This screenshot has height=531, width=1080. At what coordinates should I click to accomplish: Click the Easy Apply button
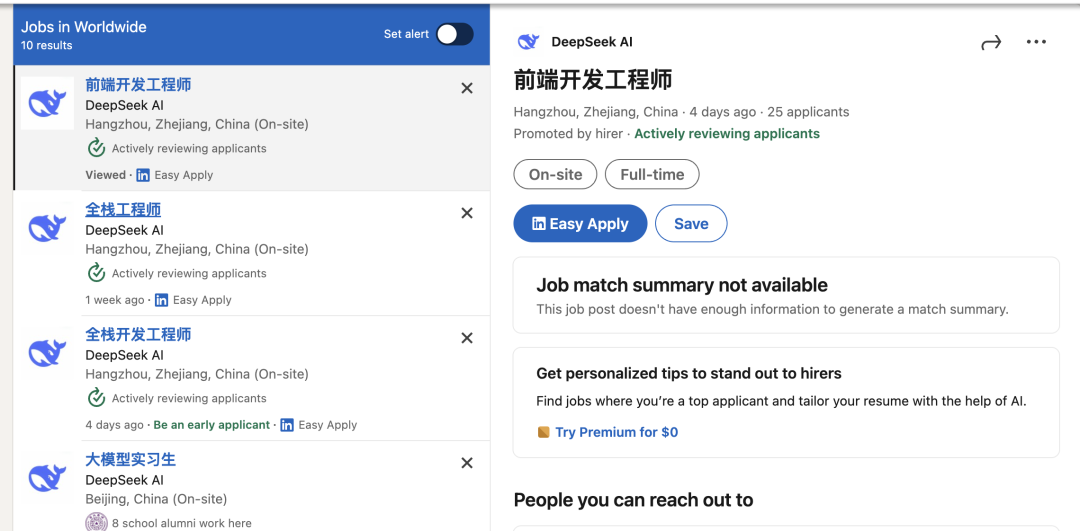pyautogui.click(x=580, y=223)
